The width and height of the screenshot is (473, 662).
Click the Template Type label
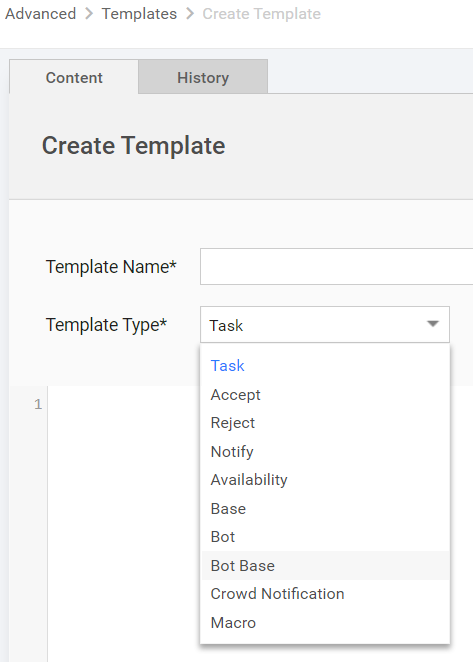click(x=106, y=325)
